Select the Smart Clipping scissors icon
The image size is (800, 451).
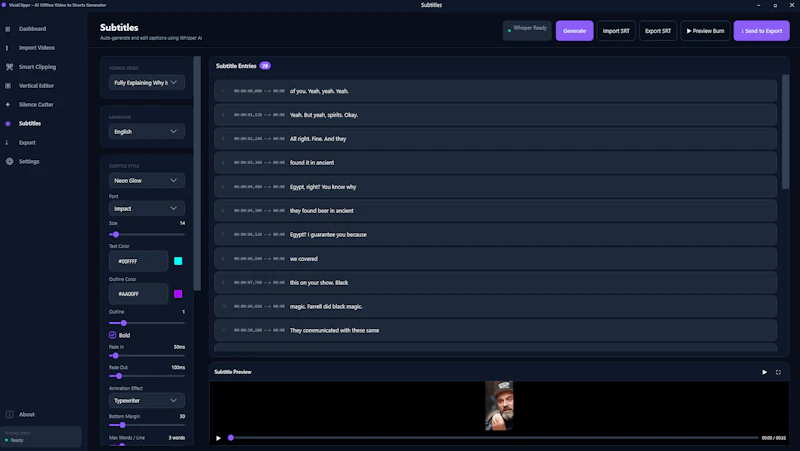click(9, 67)
